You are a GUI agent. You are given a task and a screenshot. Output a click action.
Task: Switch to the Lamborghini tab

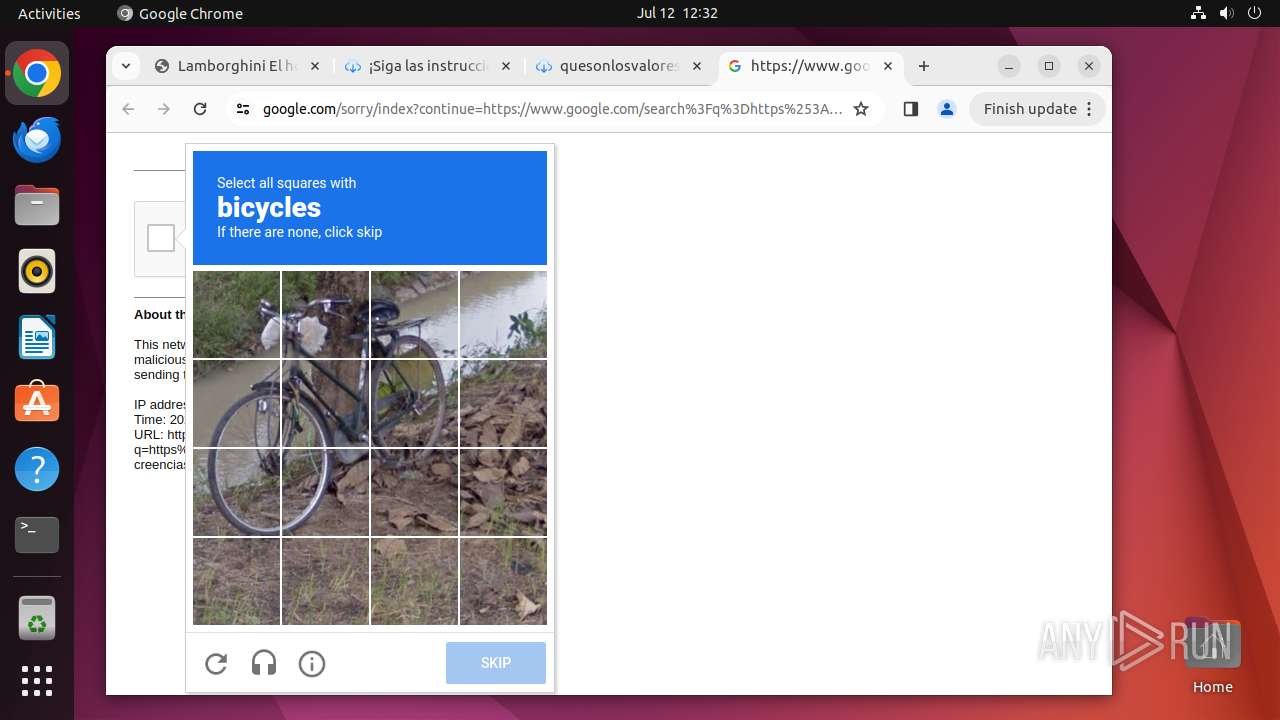tap(237, 66)
